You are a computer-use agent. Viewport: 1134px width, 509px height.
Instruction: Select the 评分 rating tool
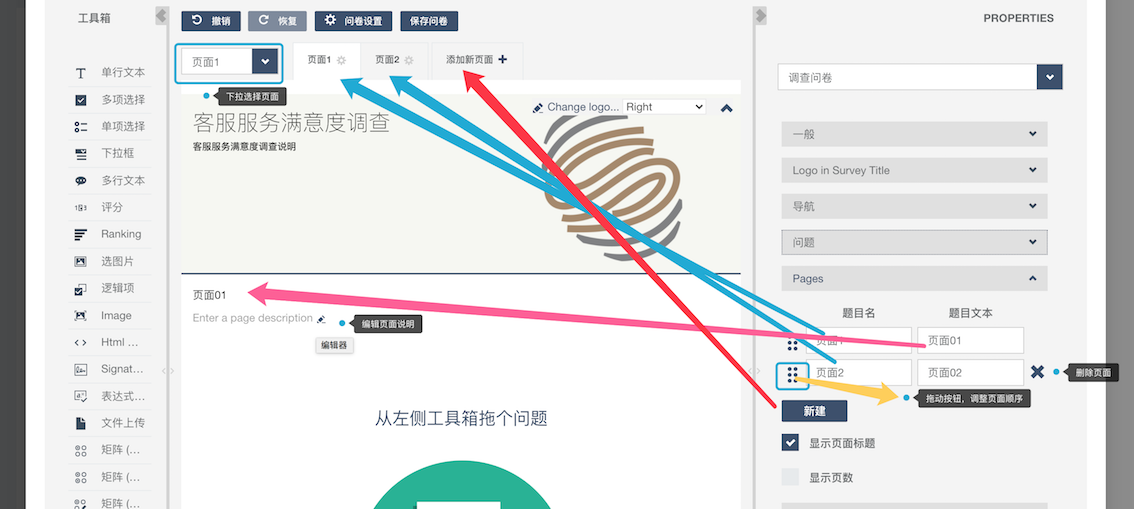pyautogui.click(x=110, y=208)
